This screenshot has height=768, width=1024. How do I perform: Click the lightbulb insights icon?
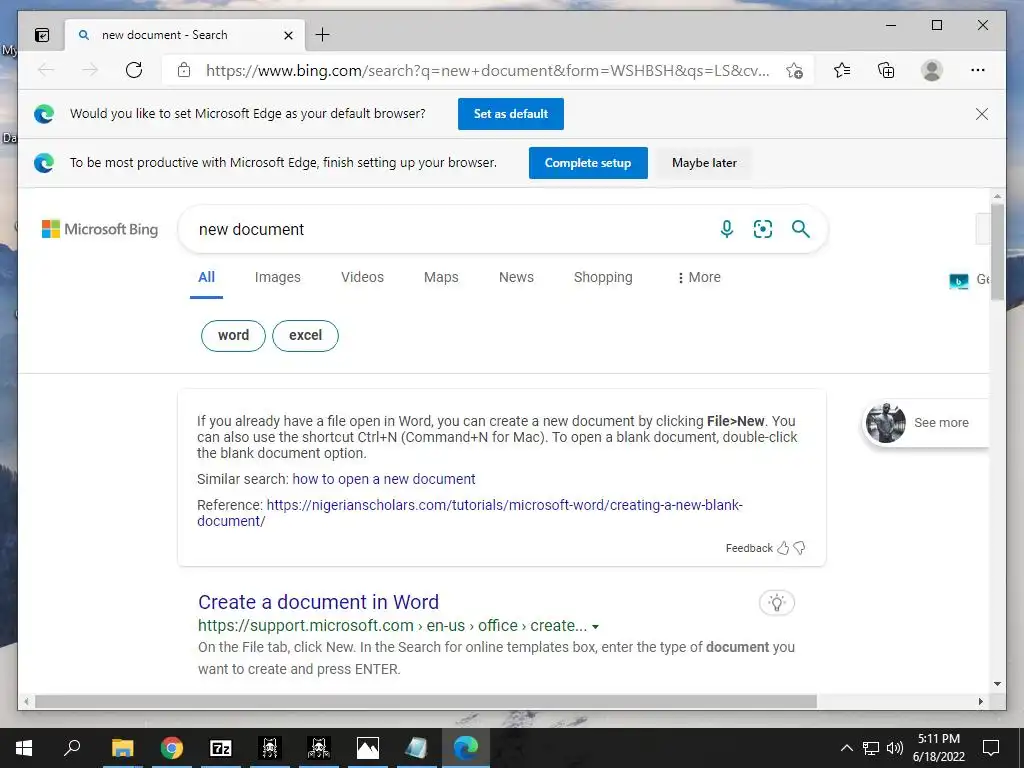coord(777,603)
